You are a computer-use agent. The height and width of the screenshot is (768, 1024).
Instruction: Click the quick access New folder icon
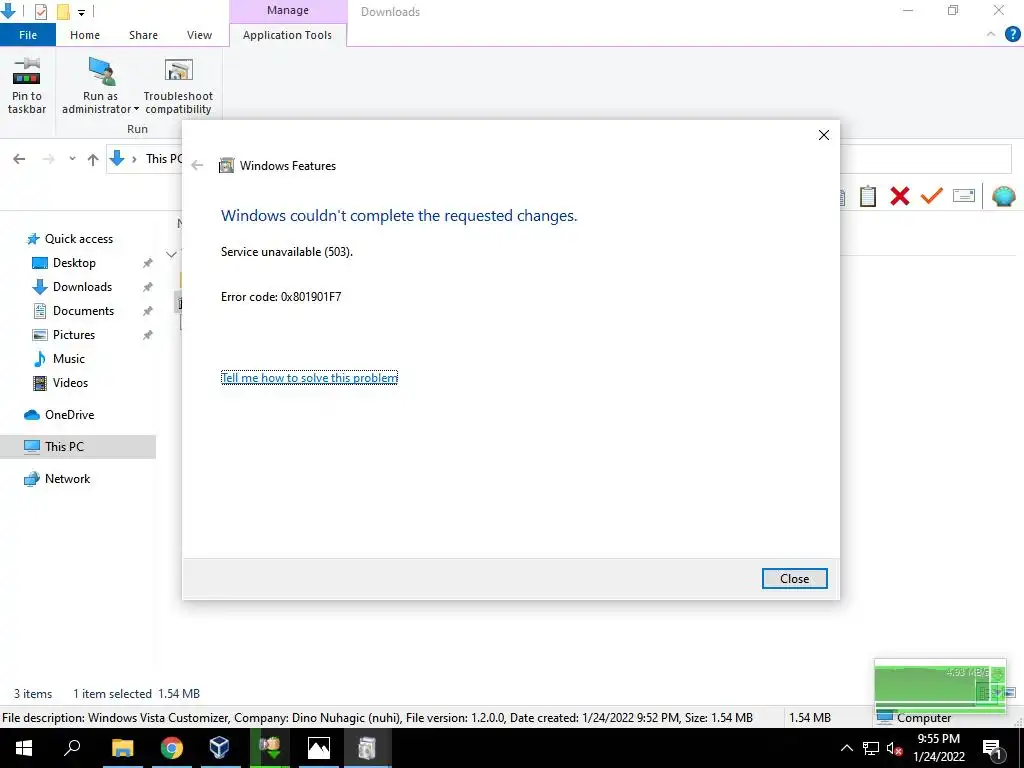(63, 11)
